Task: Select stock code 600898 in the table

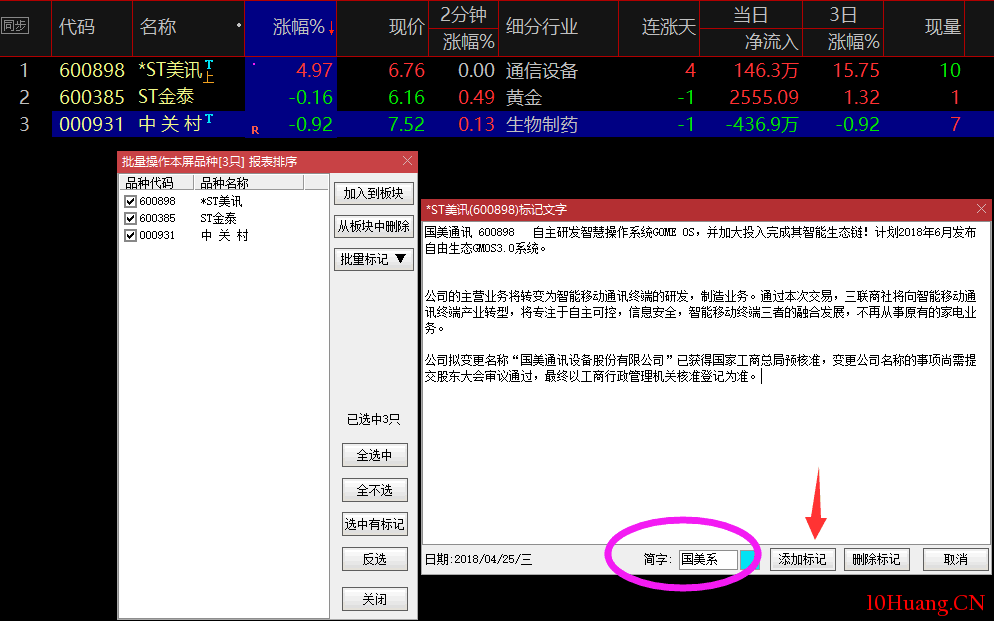Action: (91, 70)
